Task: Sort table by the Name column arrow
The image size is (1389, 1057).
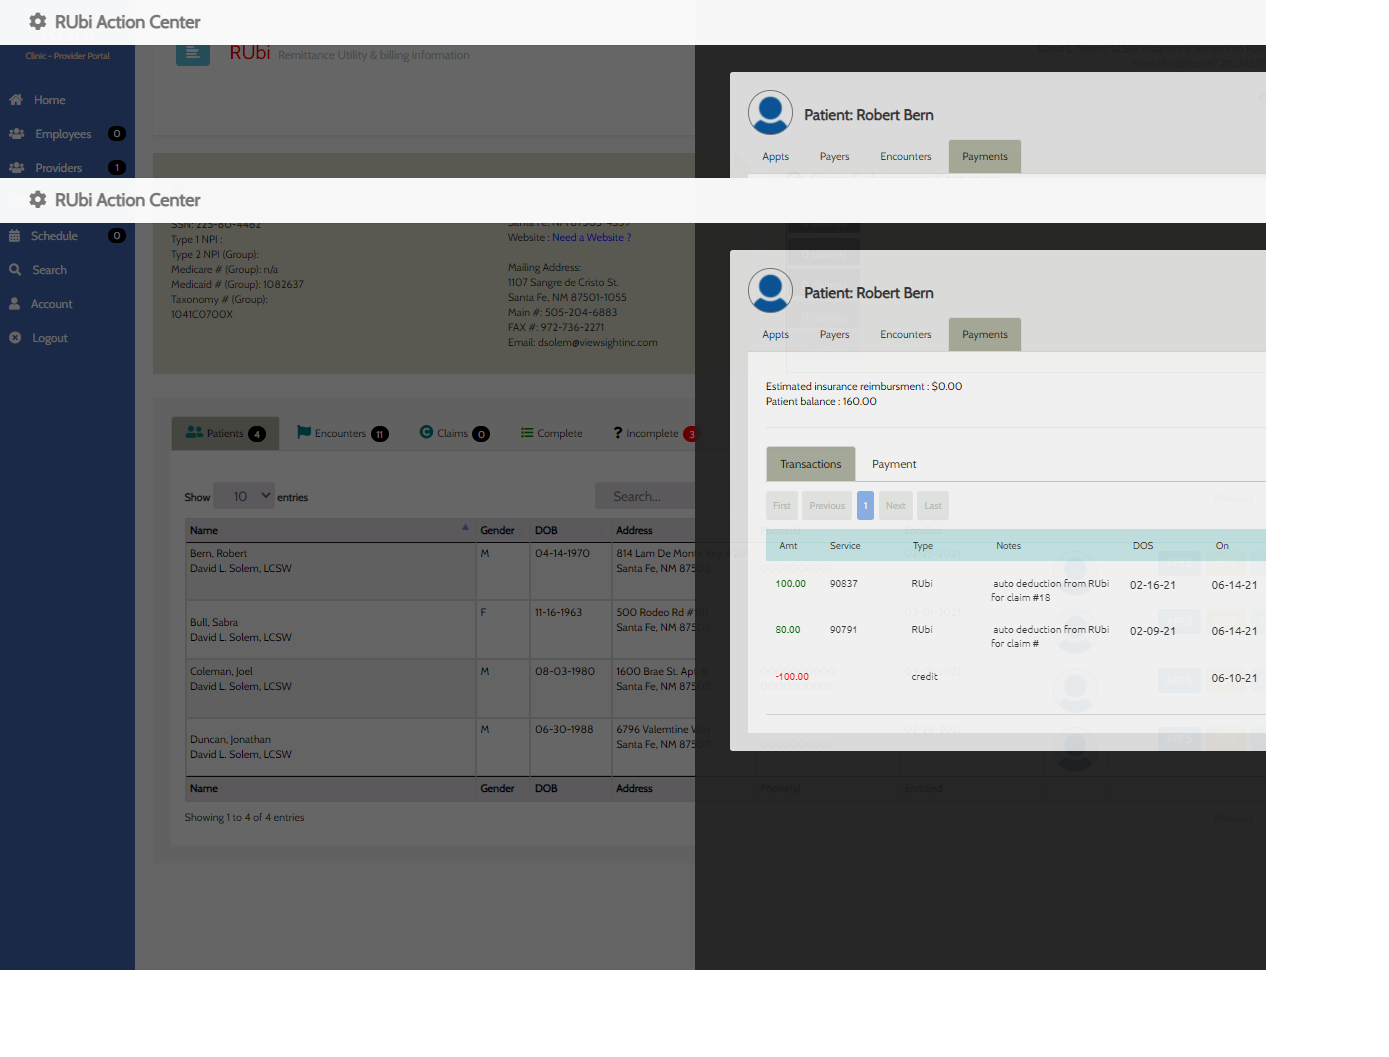Action: pyautogui.click(x=465, y=528)
